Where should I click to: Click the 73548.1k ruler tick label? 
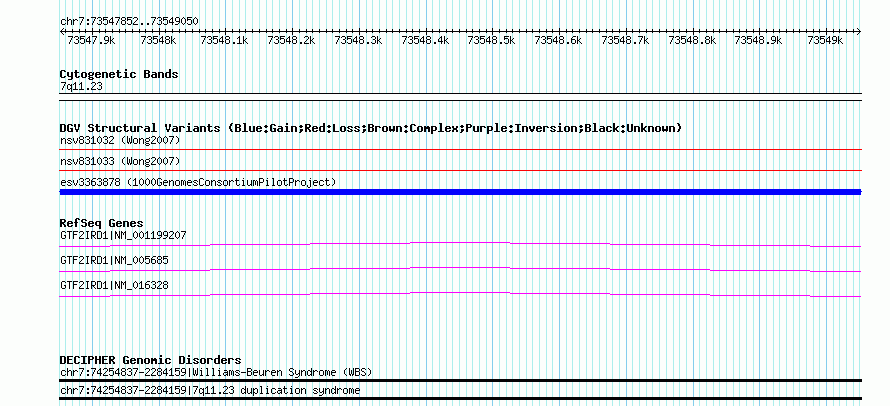[x=225, y=40]
